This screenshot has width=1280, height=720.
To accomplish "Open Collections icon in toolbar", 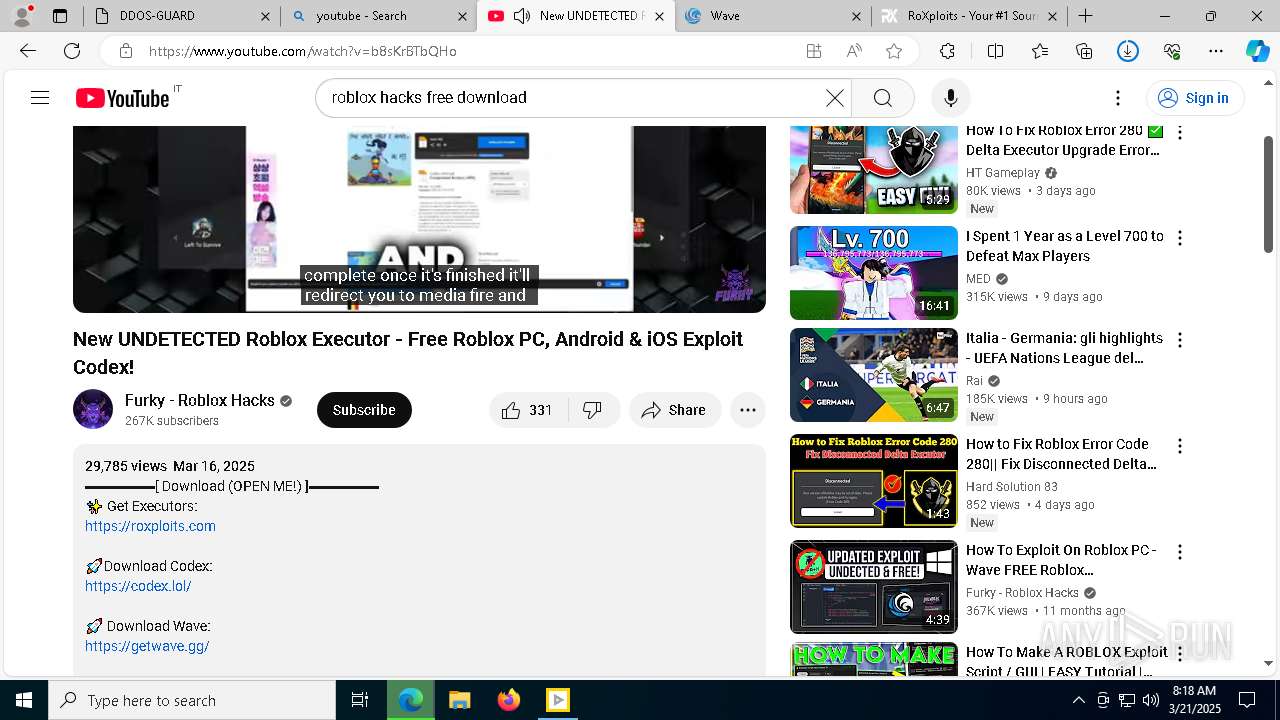I will pyautogui.click(x=1084, y=51).
